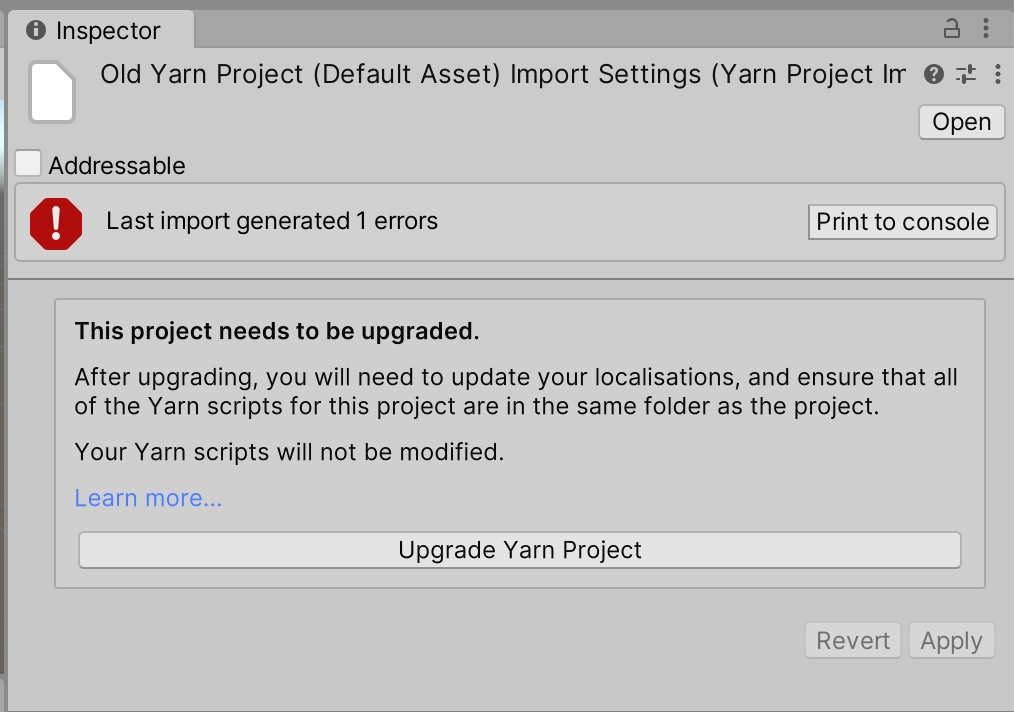The height and width of the screenshot is (712, 1014).
Task: Follow the Learn more... link
Action: tap(148, 498)
